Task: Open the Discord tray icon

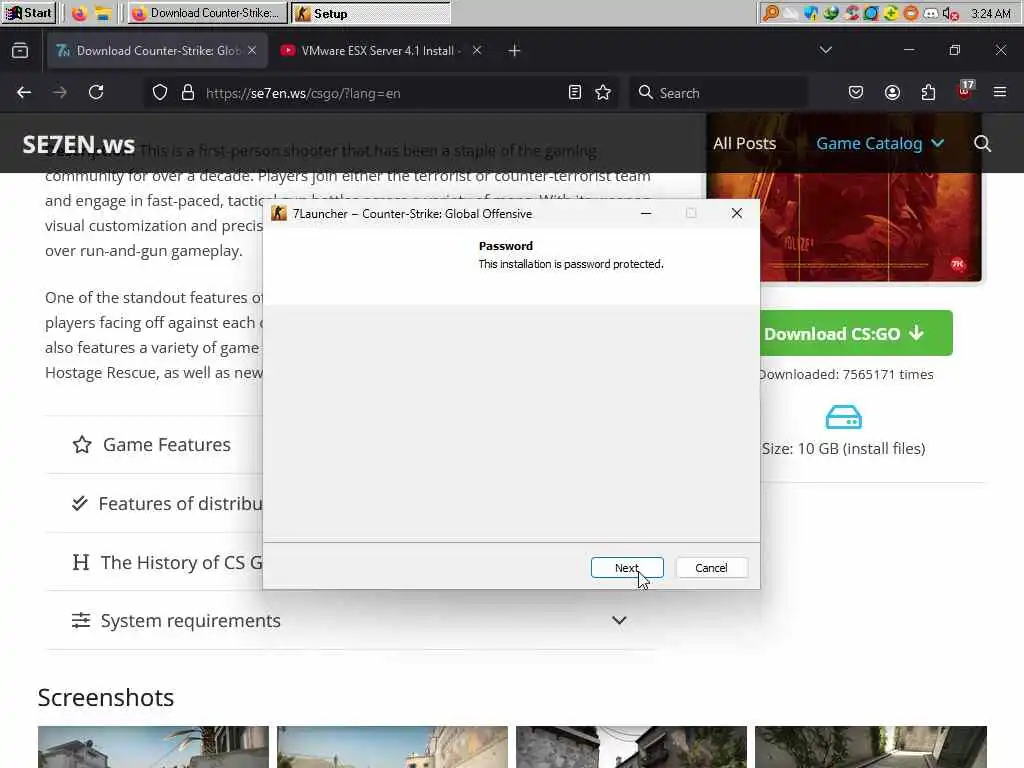Action: (931, 13)
